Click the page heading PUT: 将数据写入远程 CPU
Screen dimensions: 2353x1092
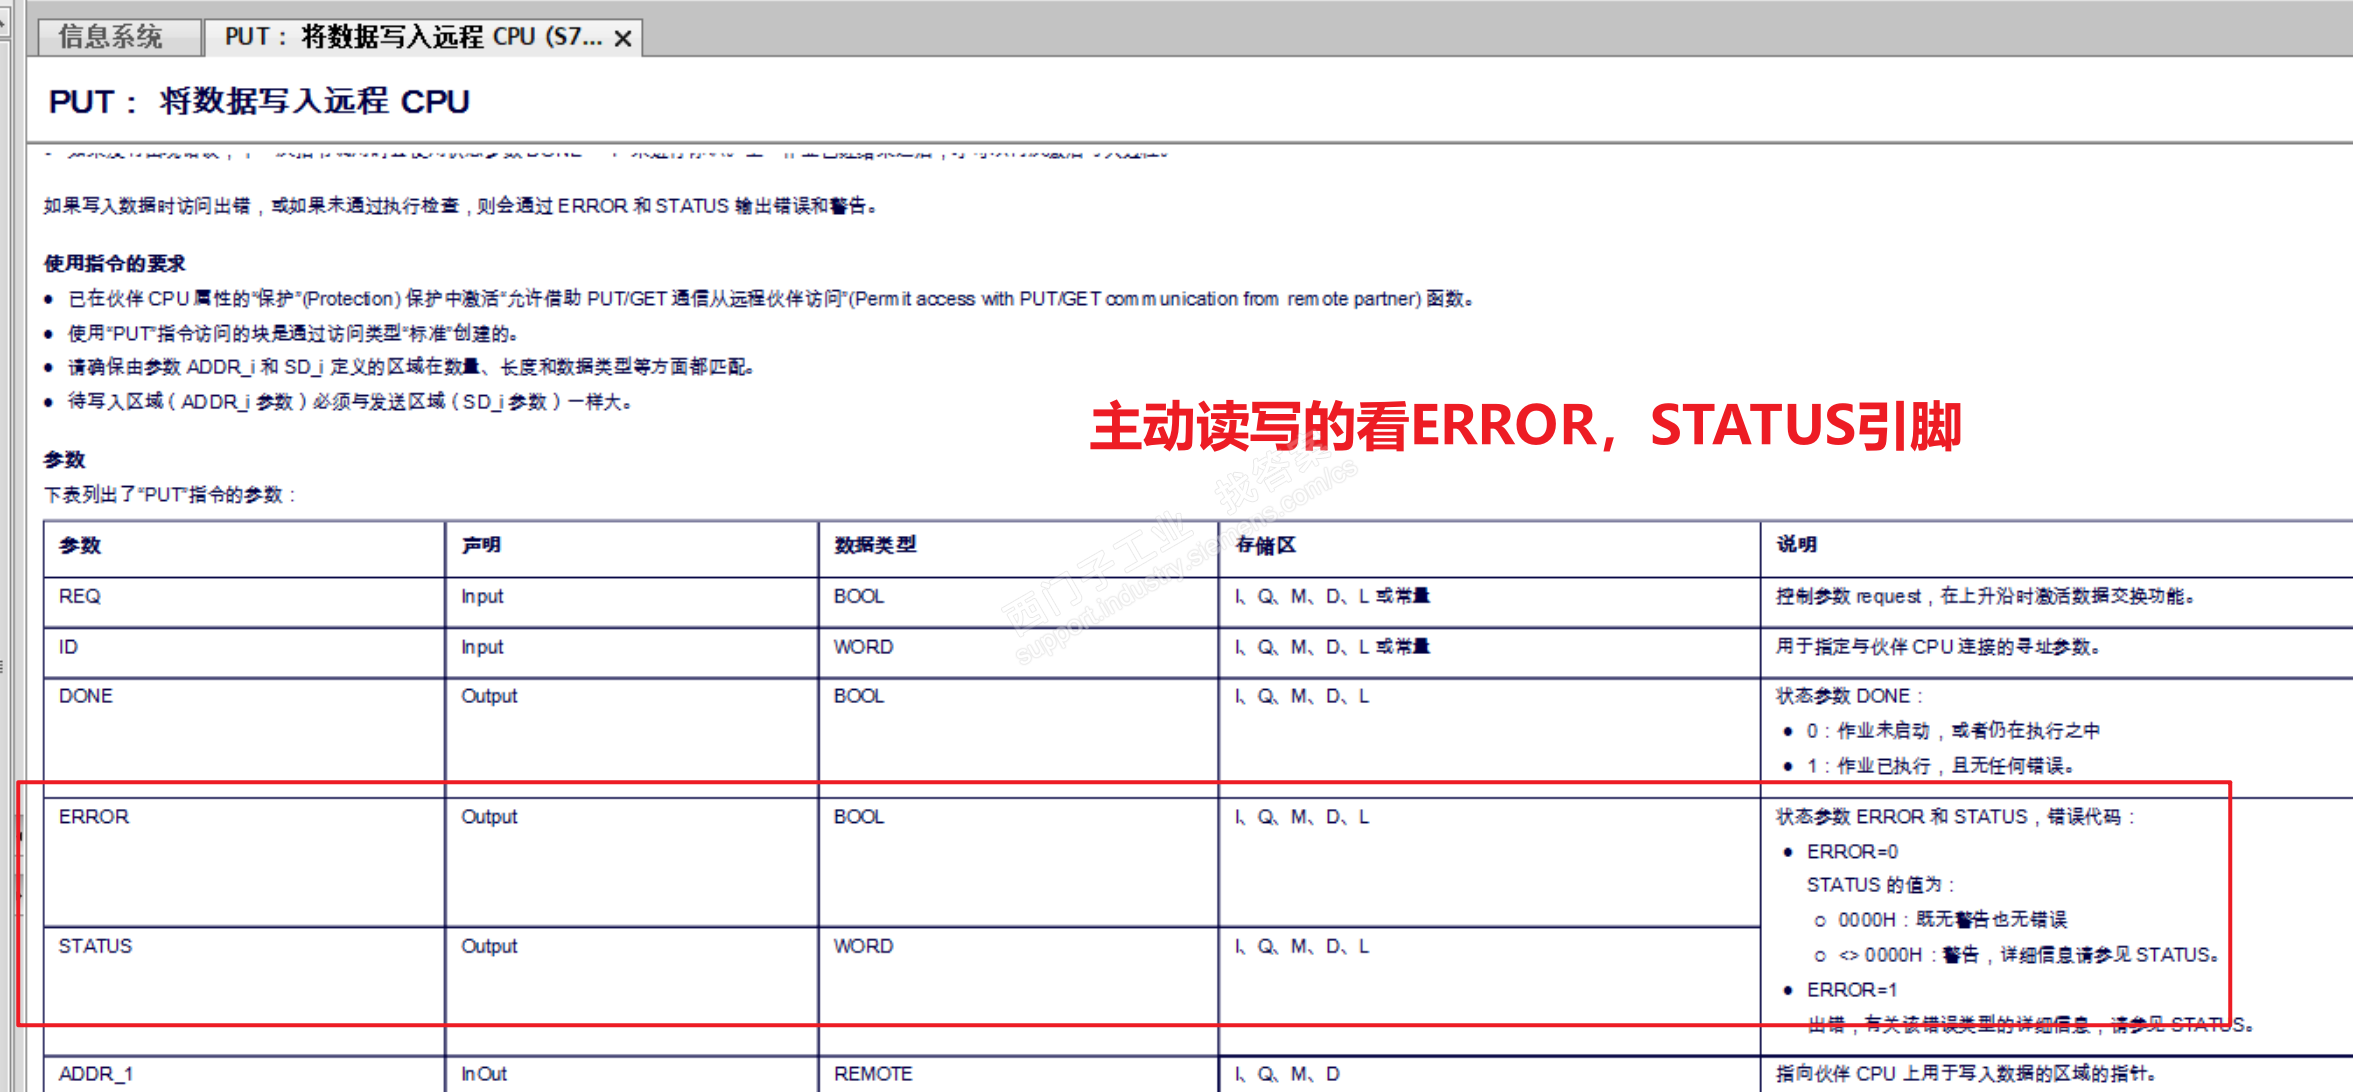point(259,102)
